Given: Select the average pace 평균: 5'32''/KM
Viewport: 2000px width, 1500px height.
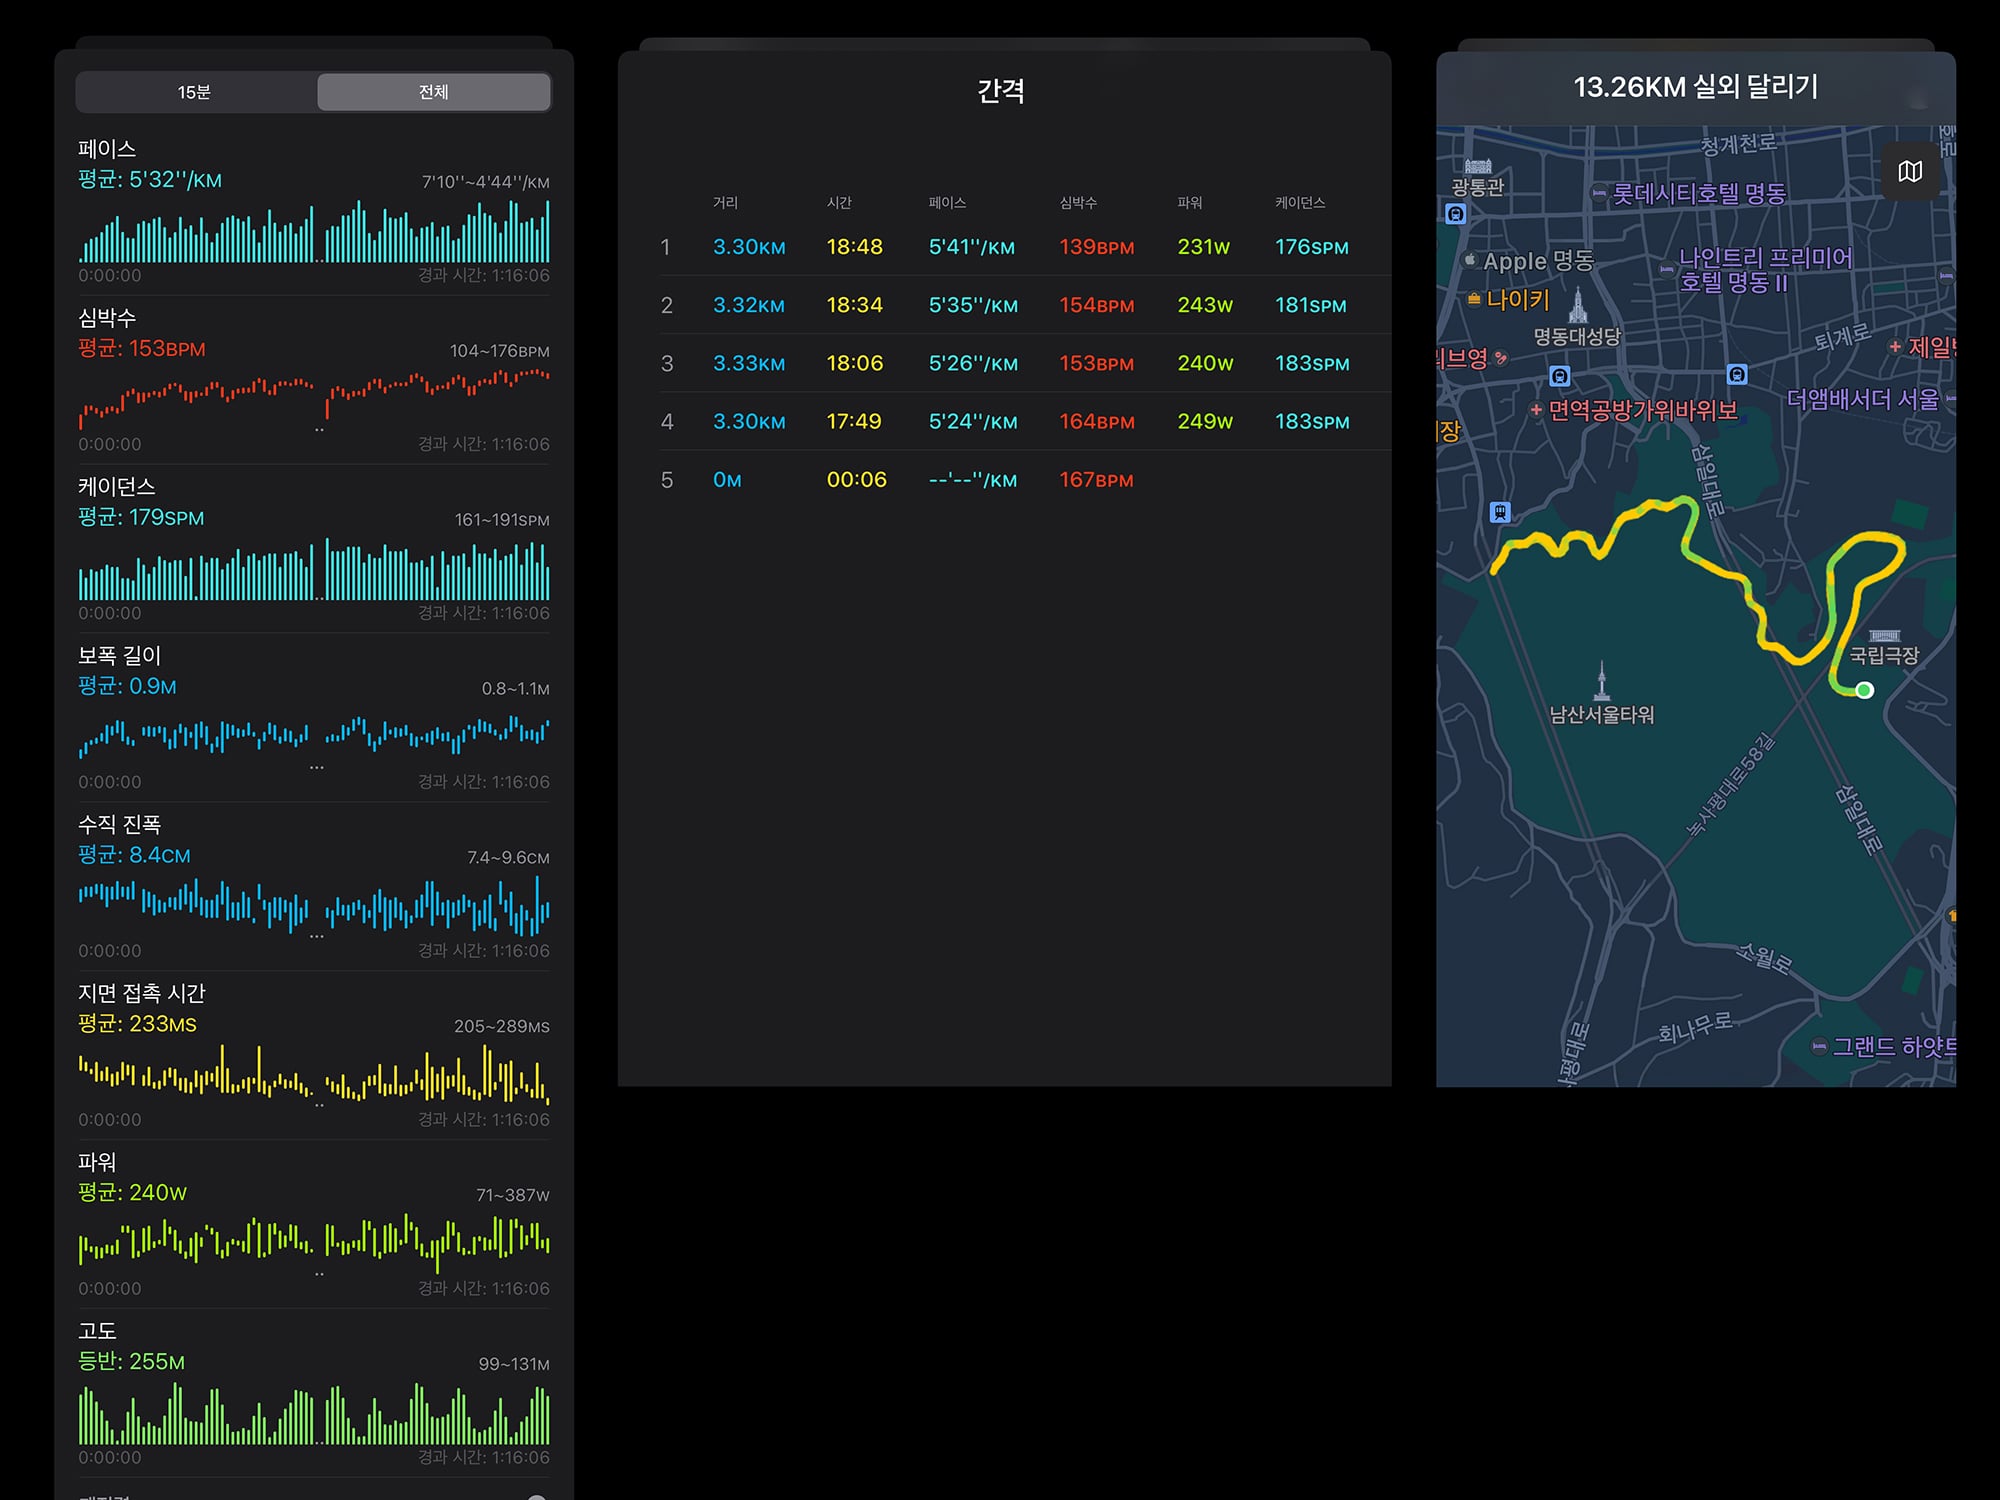Looking at the screenshot, I should coord(150,180).
